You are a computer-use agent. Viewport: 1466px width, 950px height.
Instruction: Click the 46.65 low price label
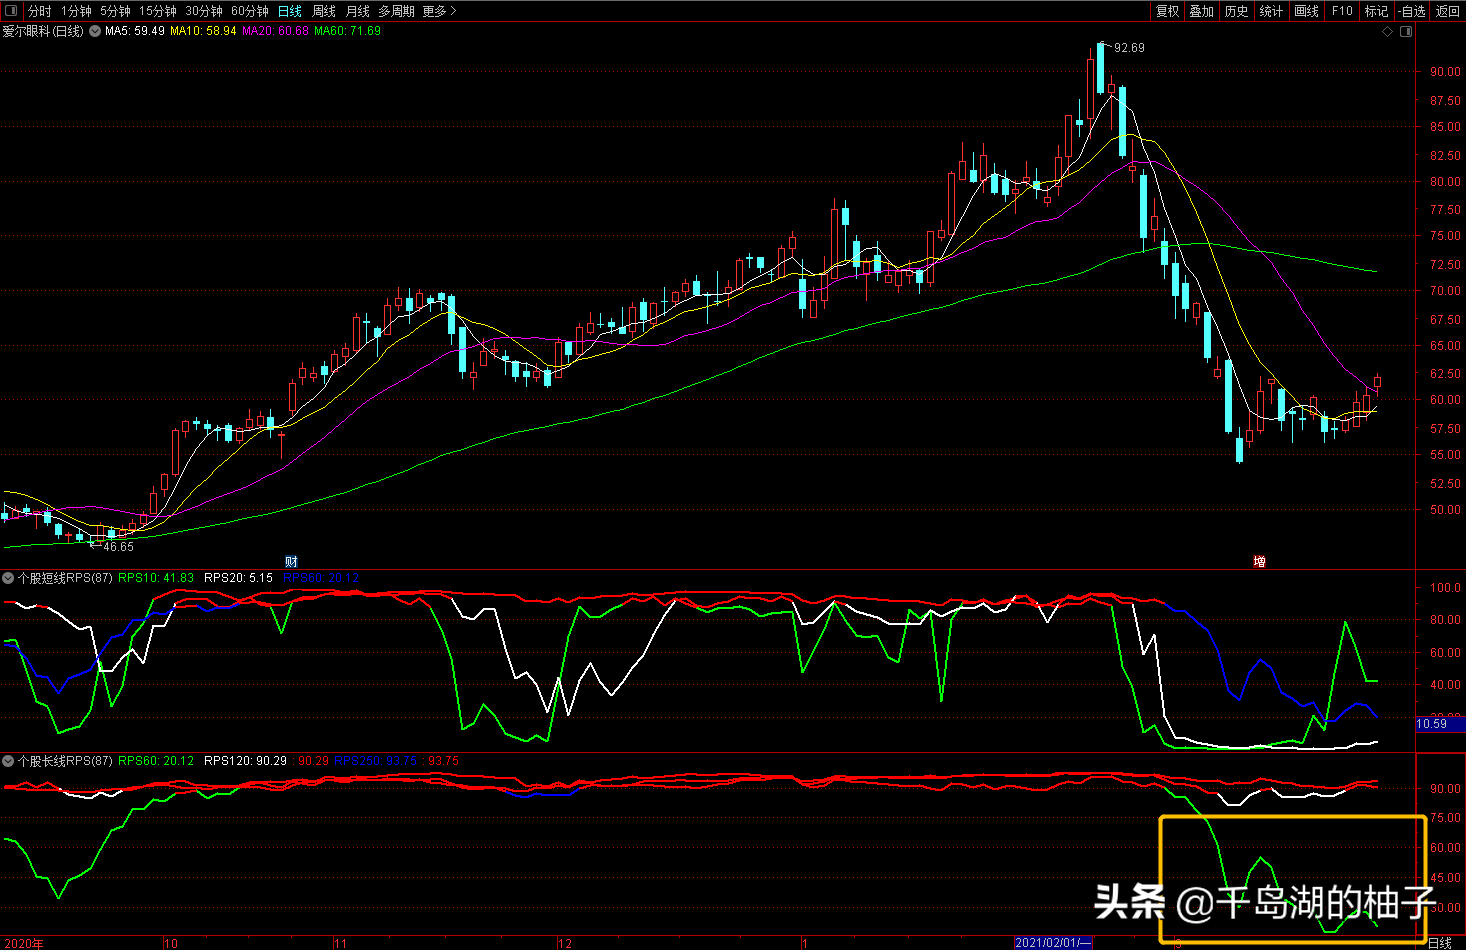[118, 547]
